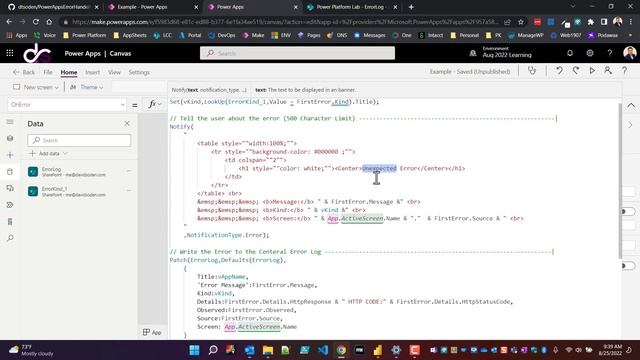This screenshot has width=640, height=360.
Task: Open Power Apps settings gear
Action: coord(590,53)
